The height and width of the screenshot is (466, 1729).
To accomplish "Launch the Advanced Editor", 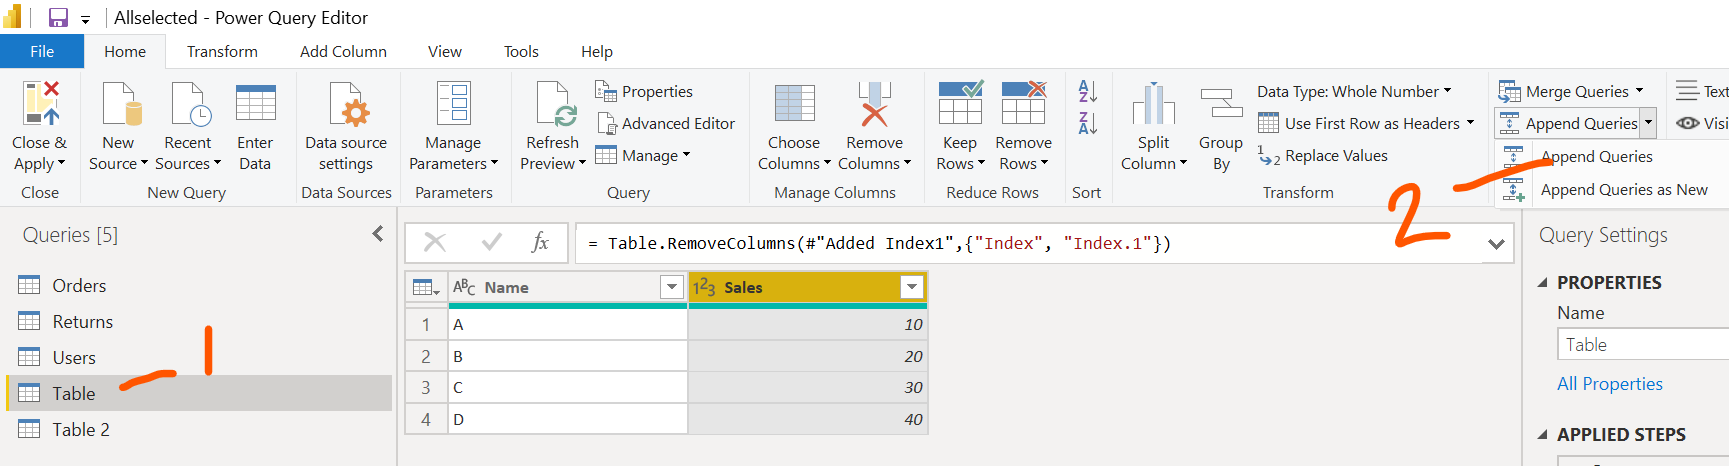I will click(666, 123).
